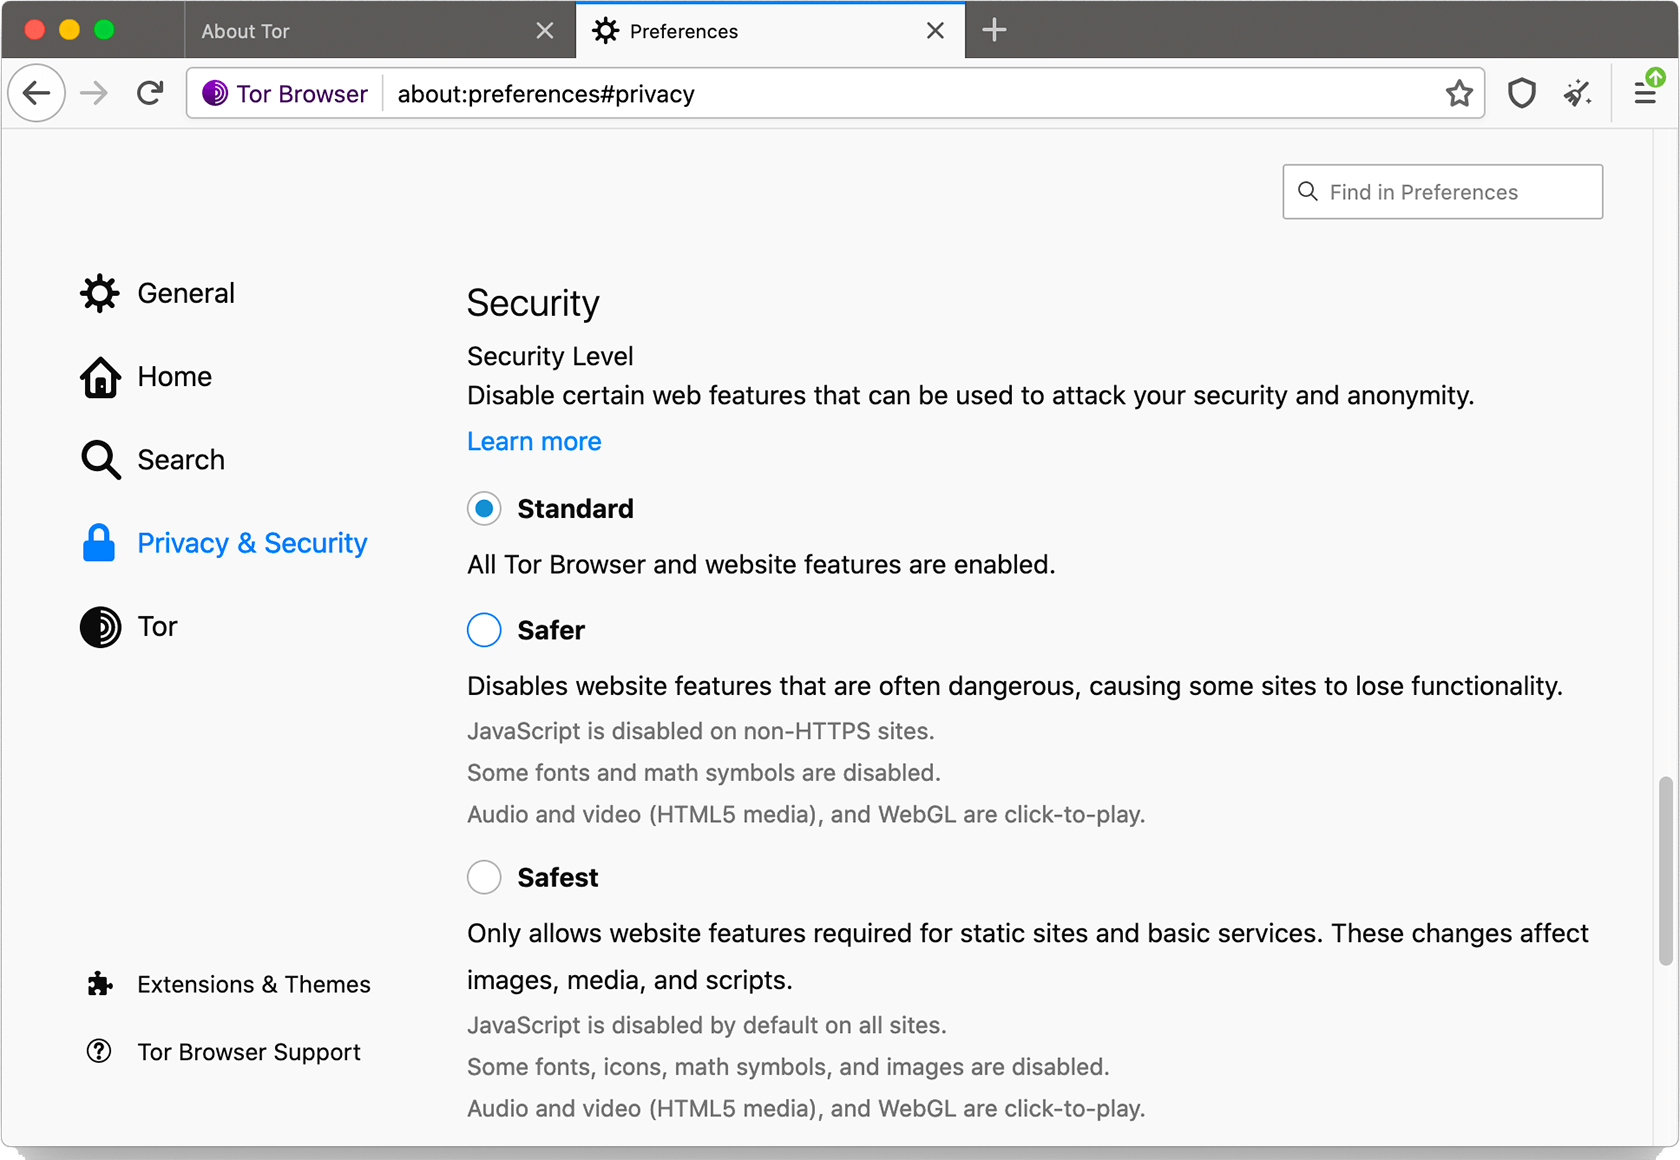Click the Home sidebar icon
This screenshot has width=1680, height=1160.
(99, 377)
